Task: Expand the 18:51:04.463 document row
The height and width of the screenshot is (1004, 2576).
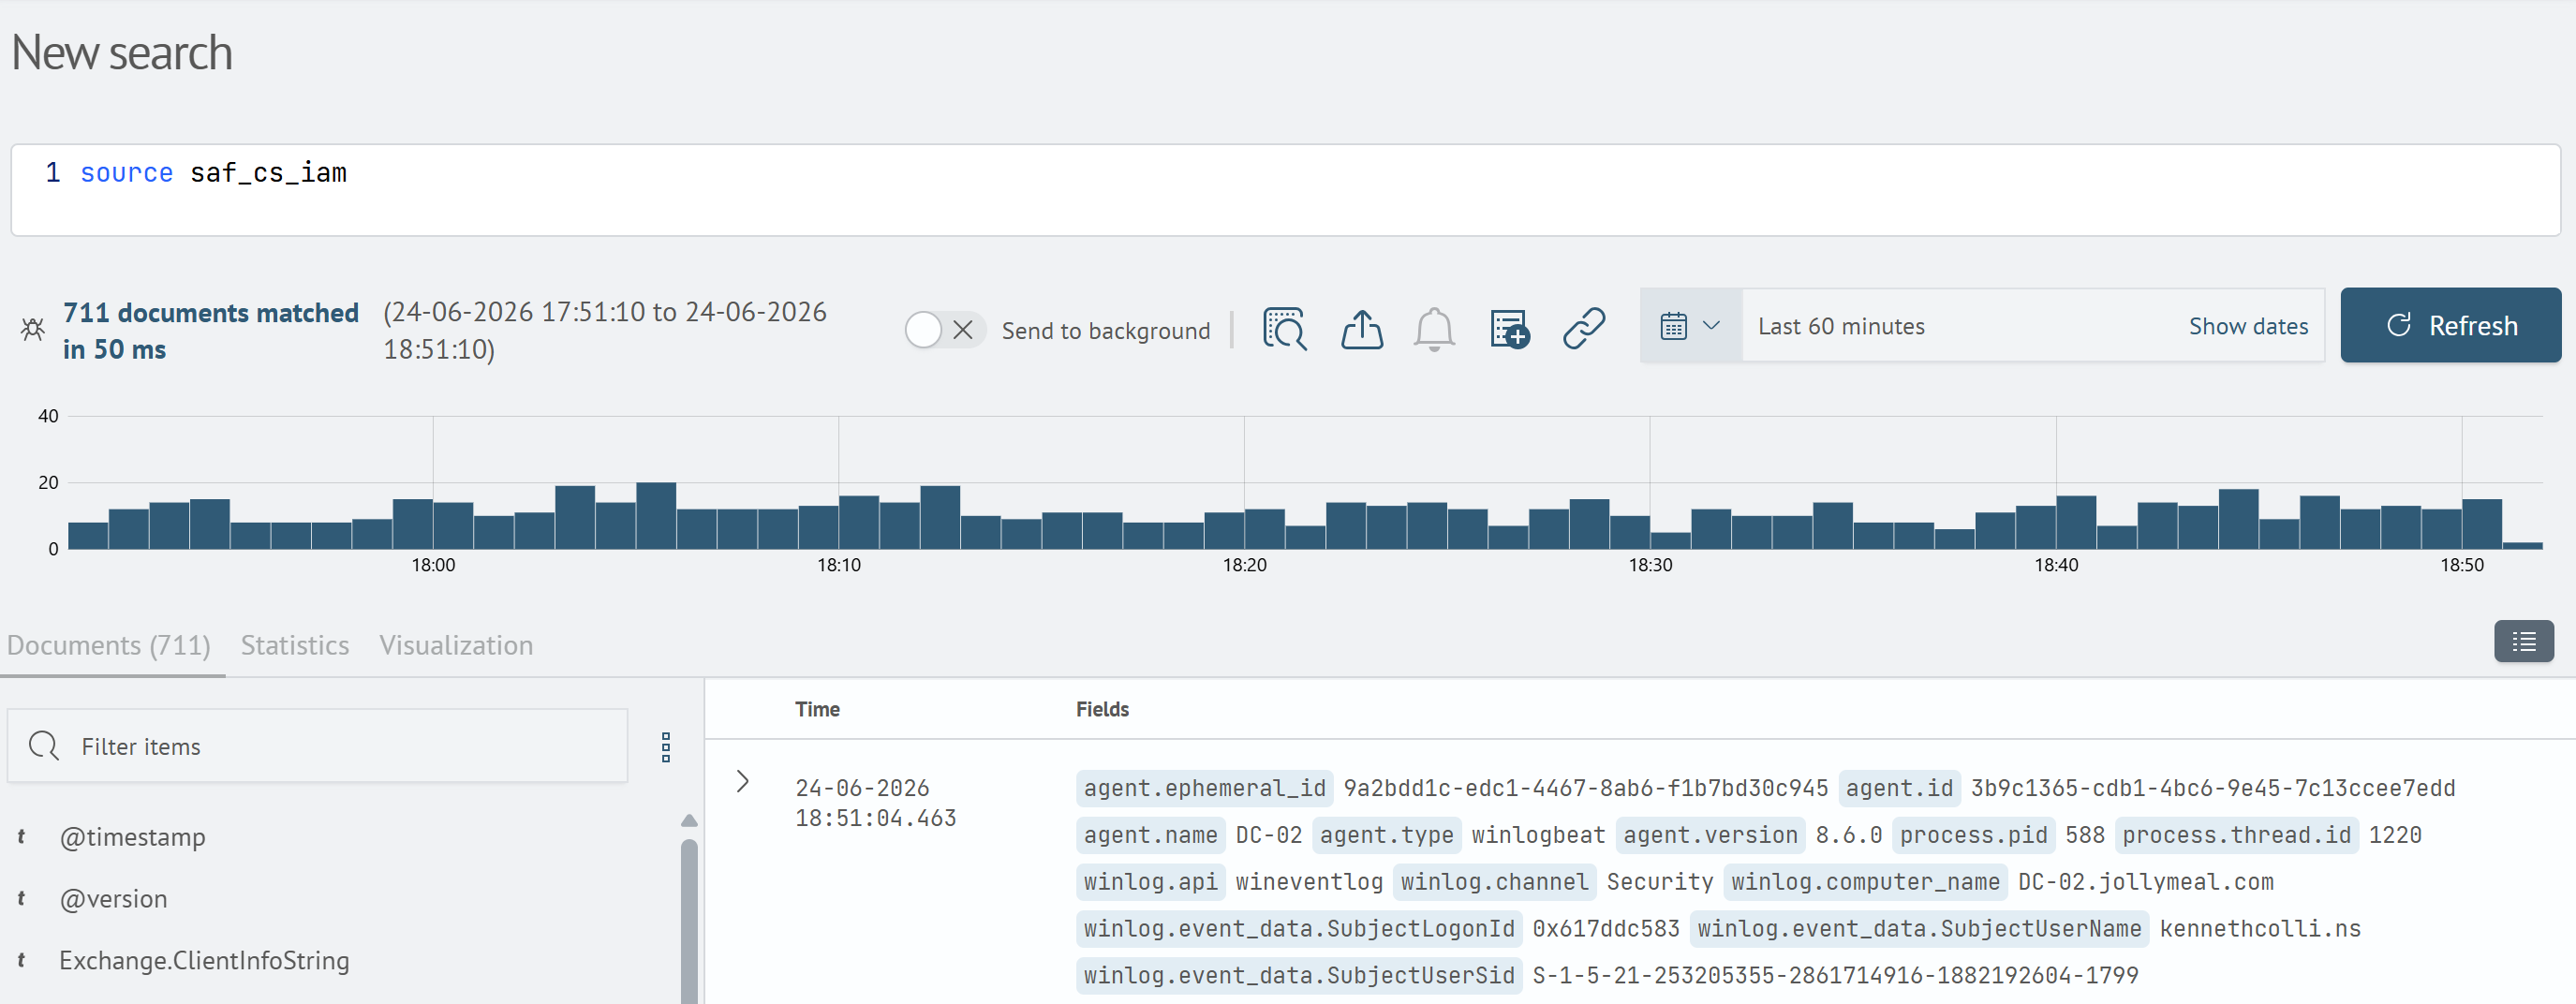Action: pyautogui.click(x=742, y=781)
